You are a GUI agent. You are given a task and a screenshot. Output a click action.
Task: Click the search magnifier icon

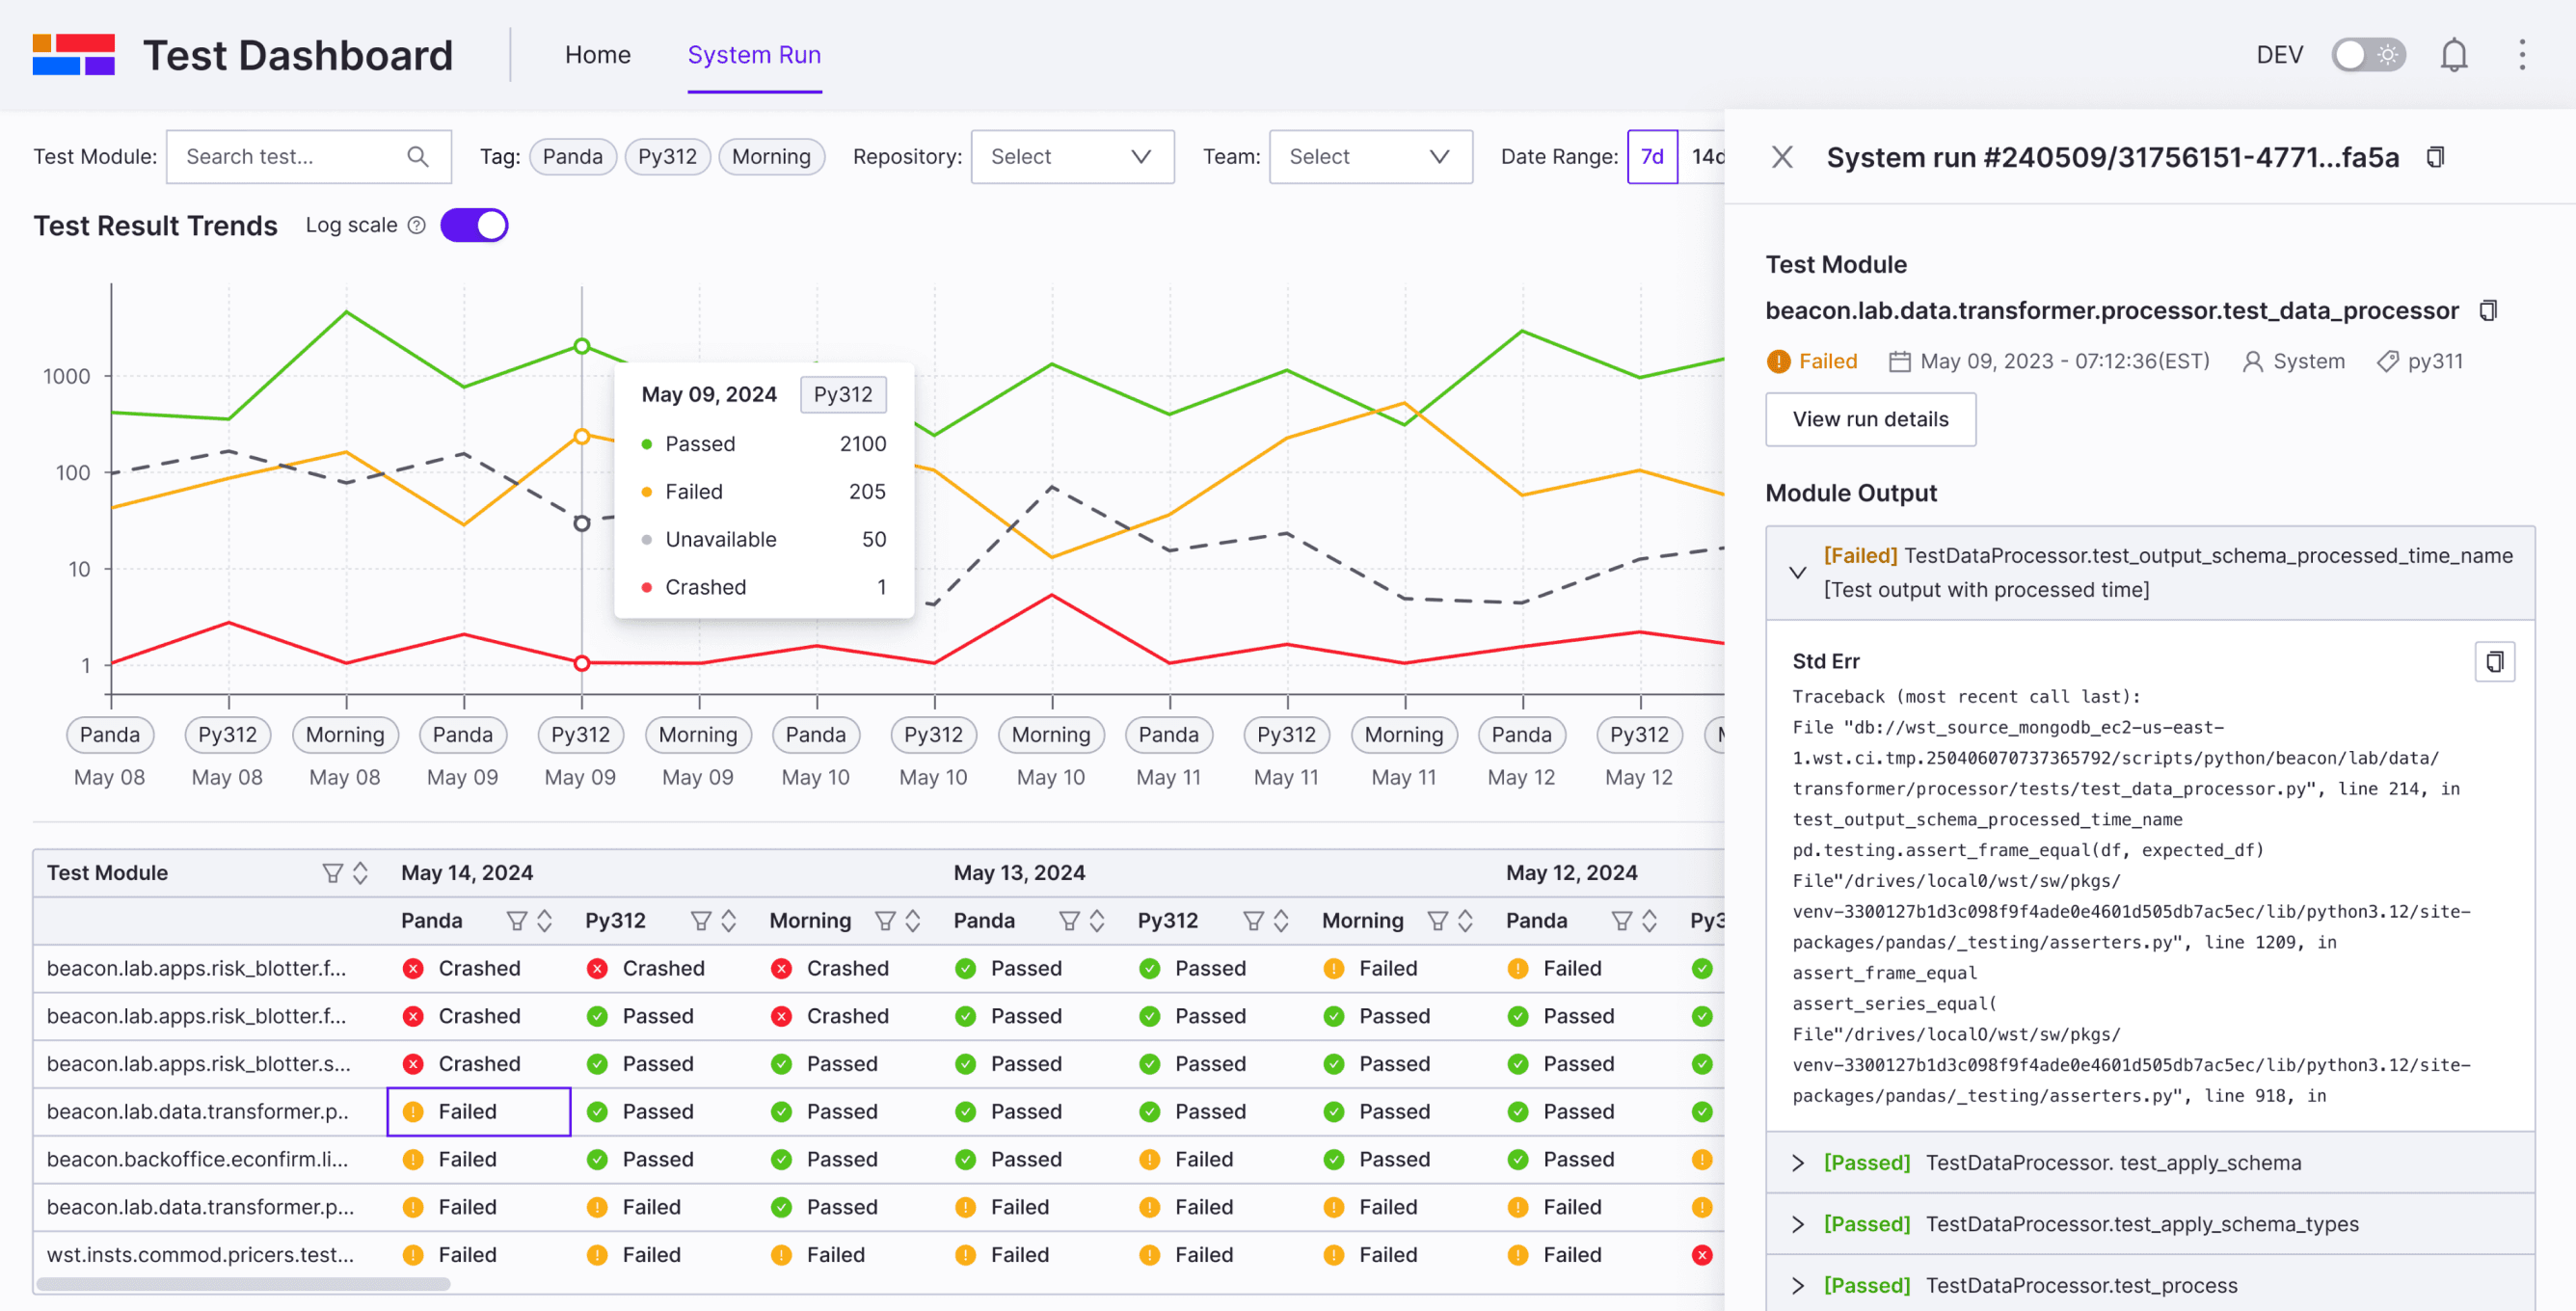tap(418, 157)
